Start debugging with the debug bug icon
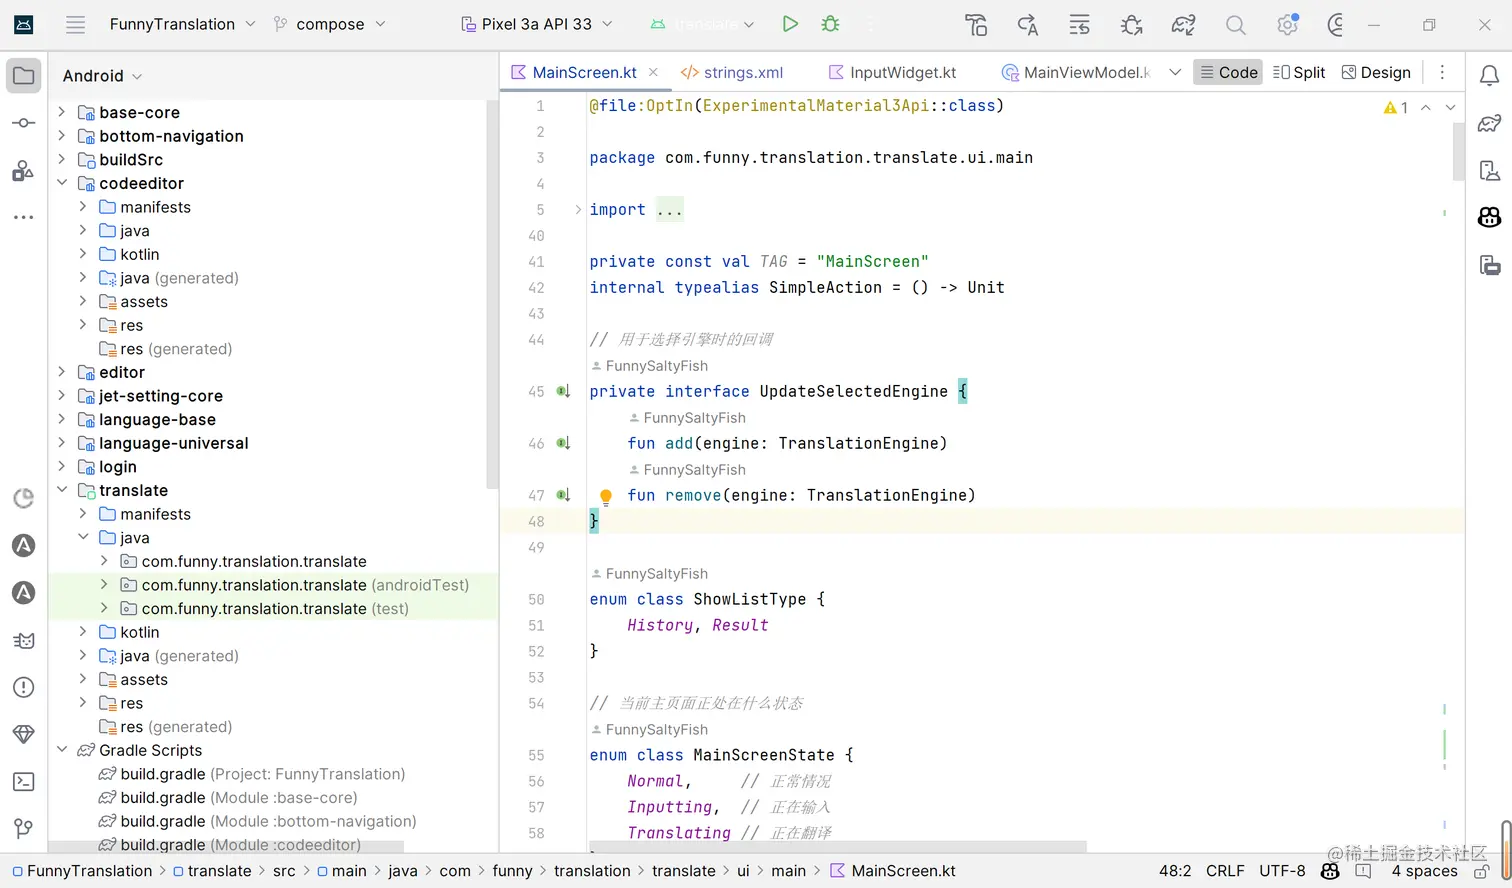 [830, 24]
